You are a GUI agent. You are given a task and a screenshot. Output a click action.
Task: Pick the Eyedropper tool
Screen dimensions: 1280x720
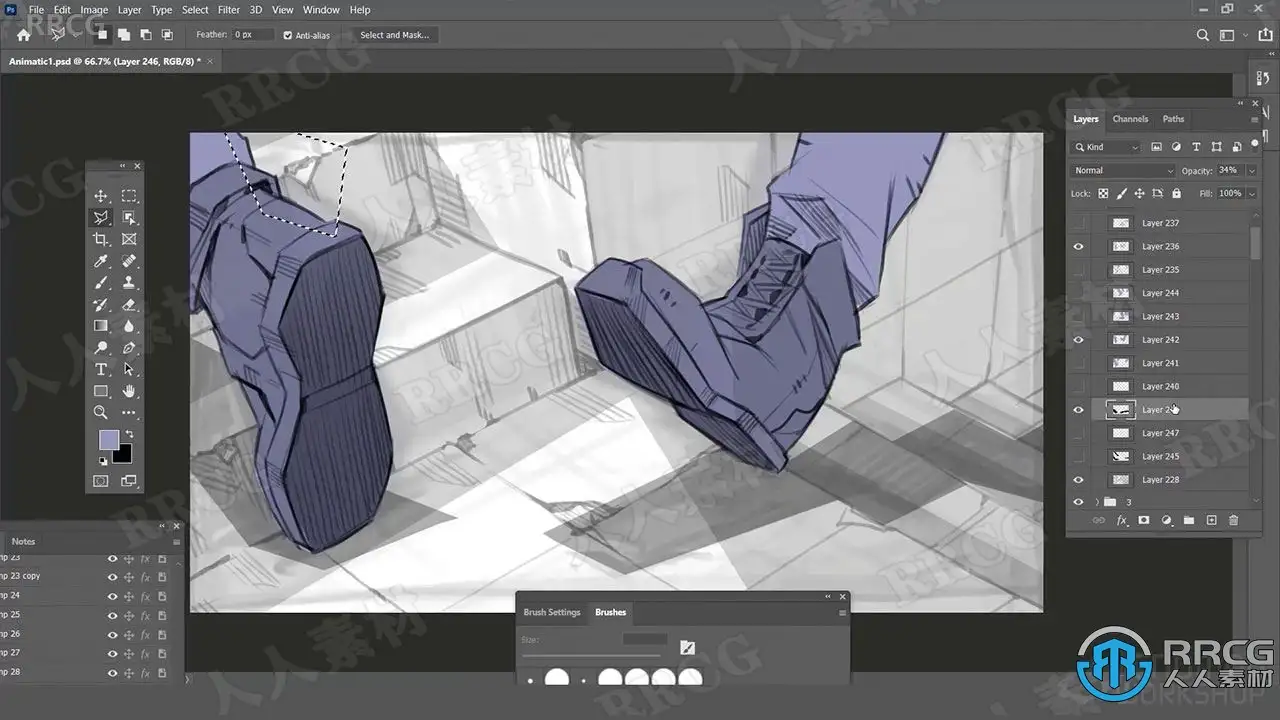pos(101,262)
